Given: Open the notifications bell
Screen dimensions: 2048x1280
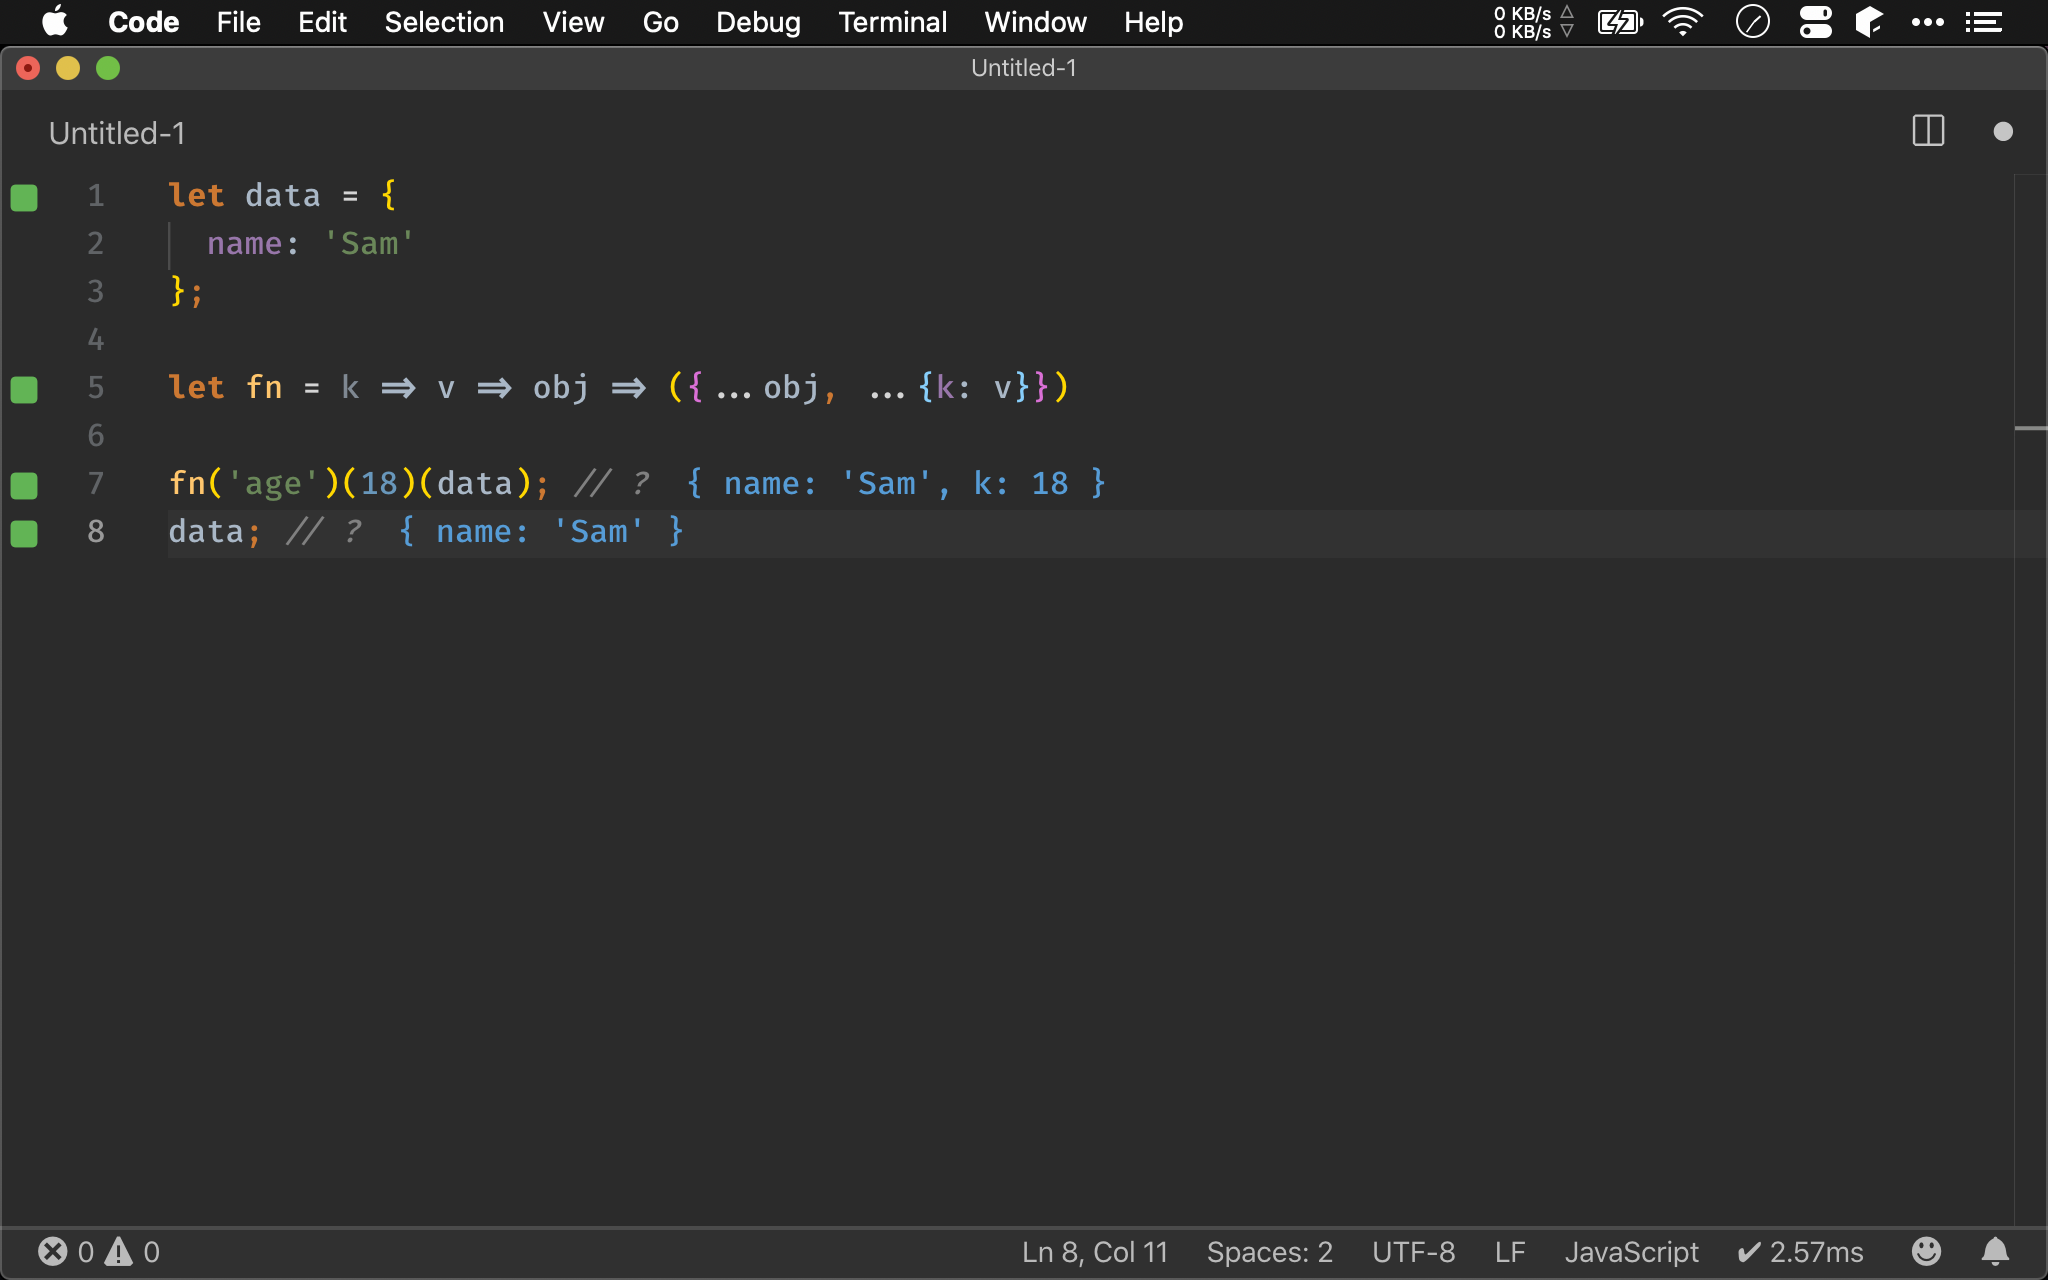Looking at the screenshot, I should coord(1995,1251).
